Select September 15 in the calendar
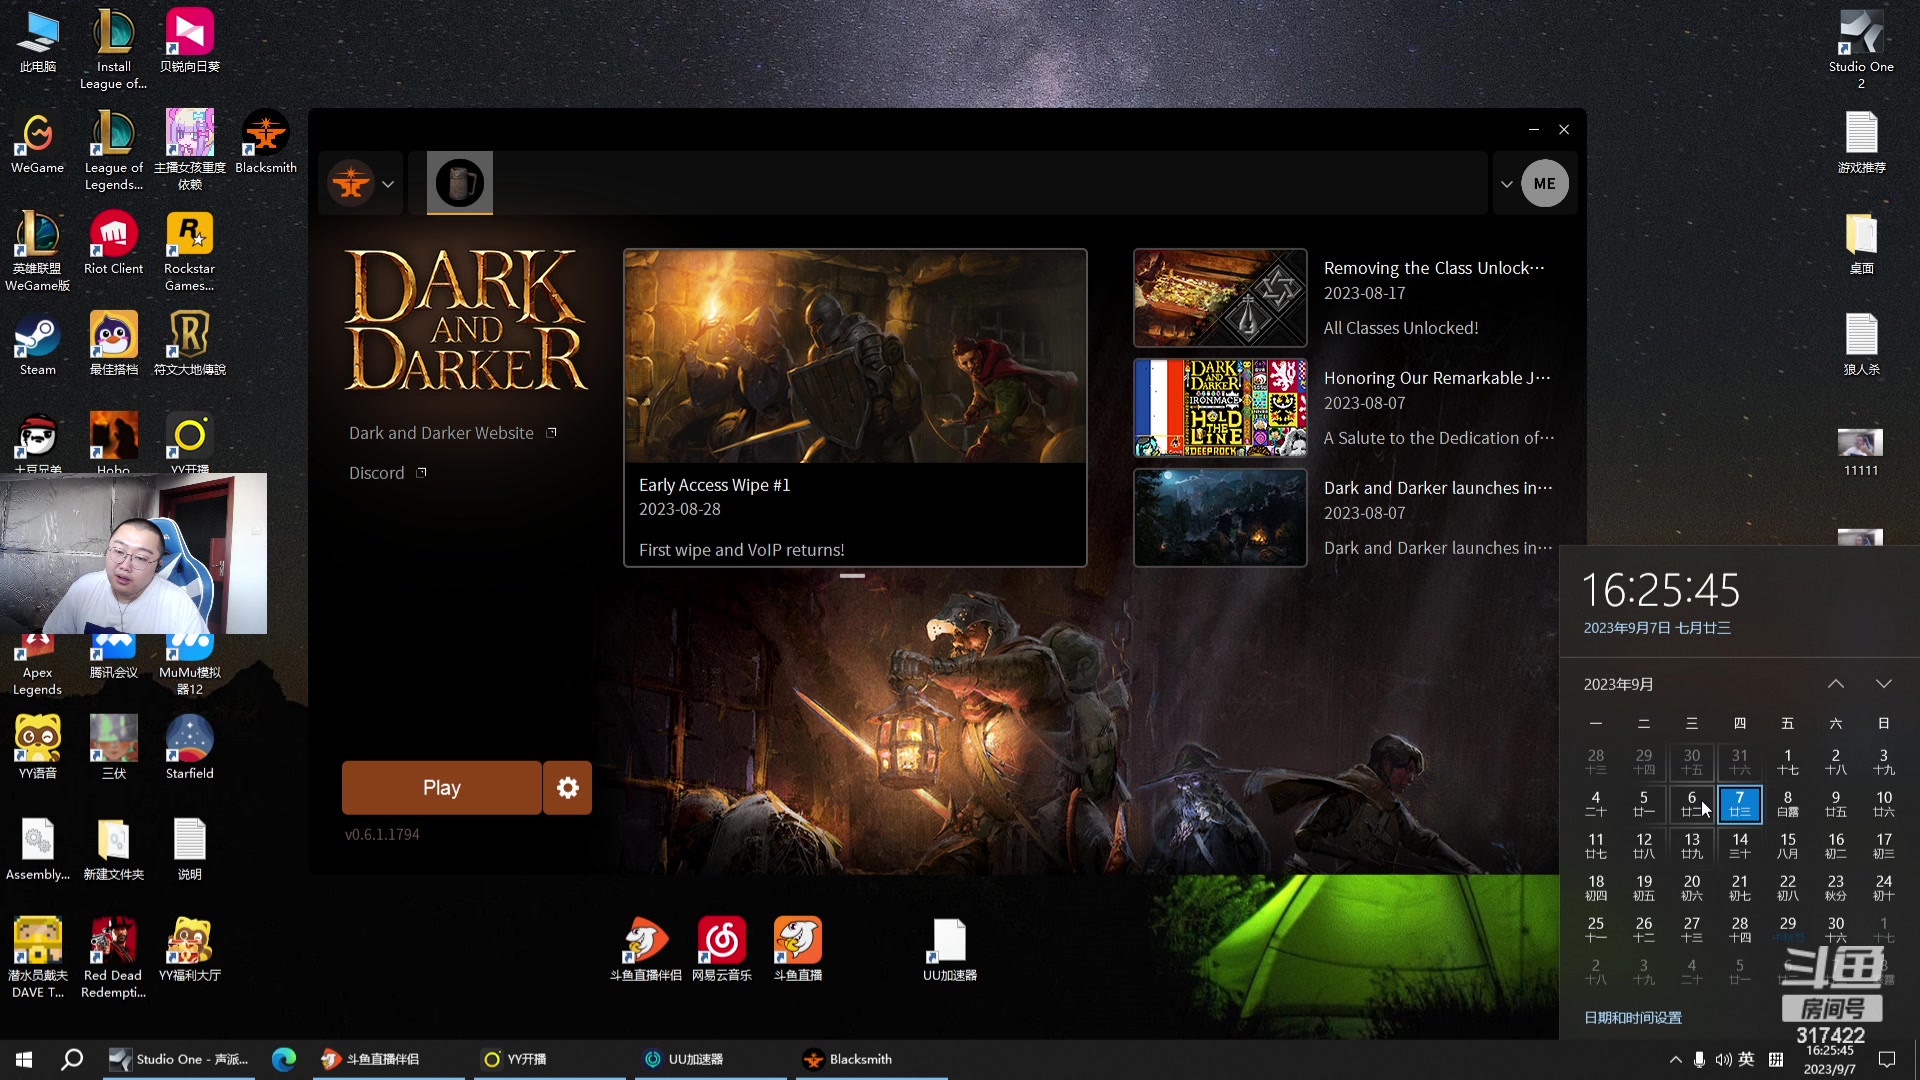The image size is (1920, 1080). (1787, 845)
